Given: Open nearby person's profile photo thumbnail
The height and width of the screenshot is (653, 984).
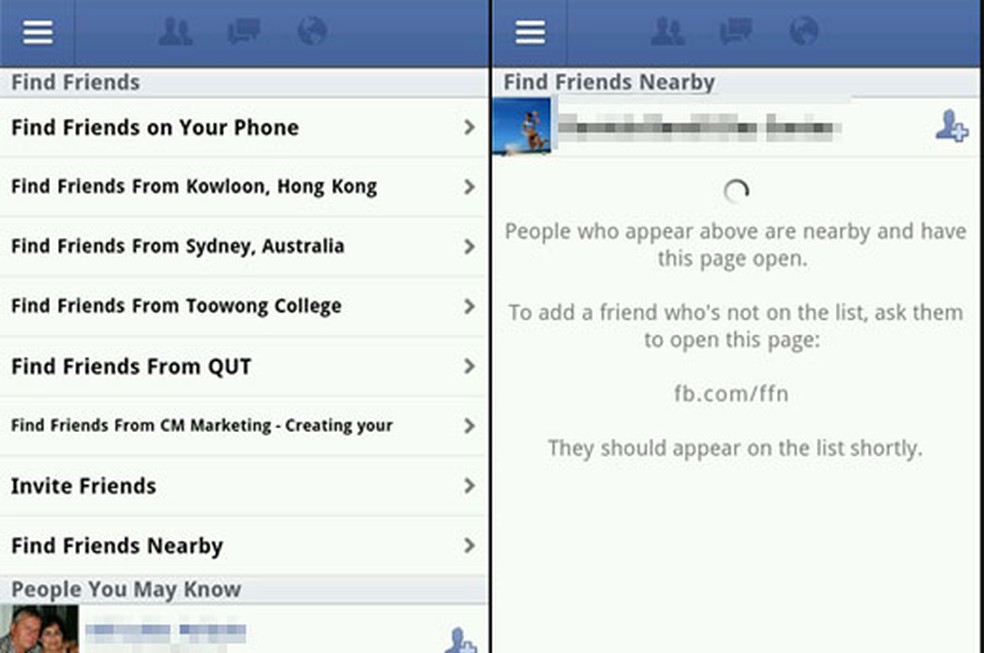Looking at the screenshot, I should (522, 126).
